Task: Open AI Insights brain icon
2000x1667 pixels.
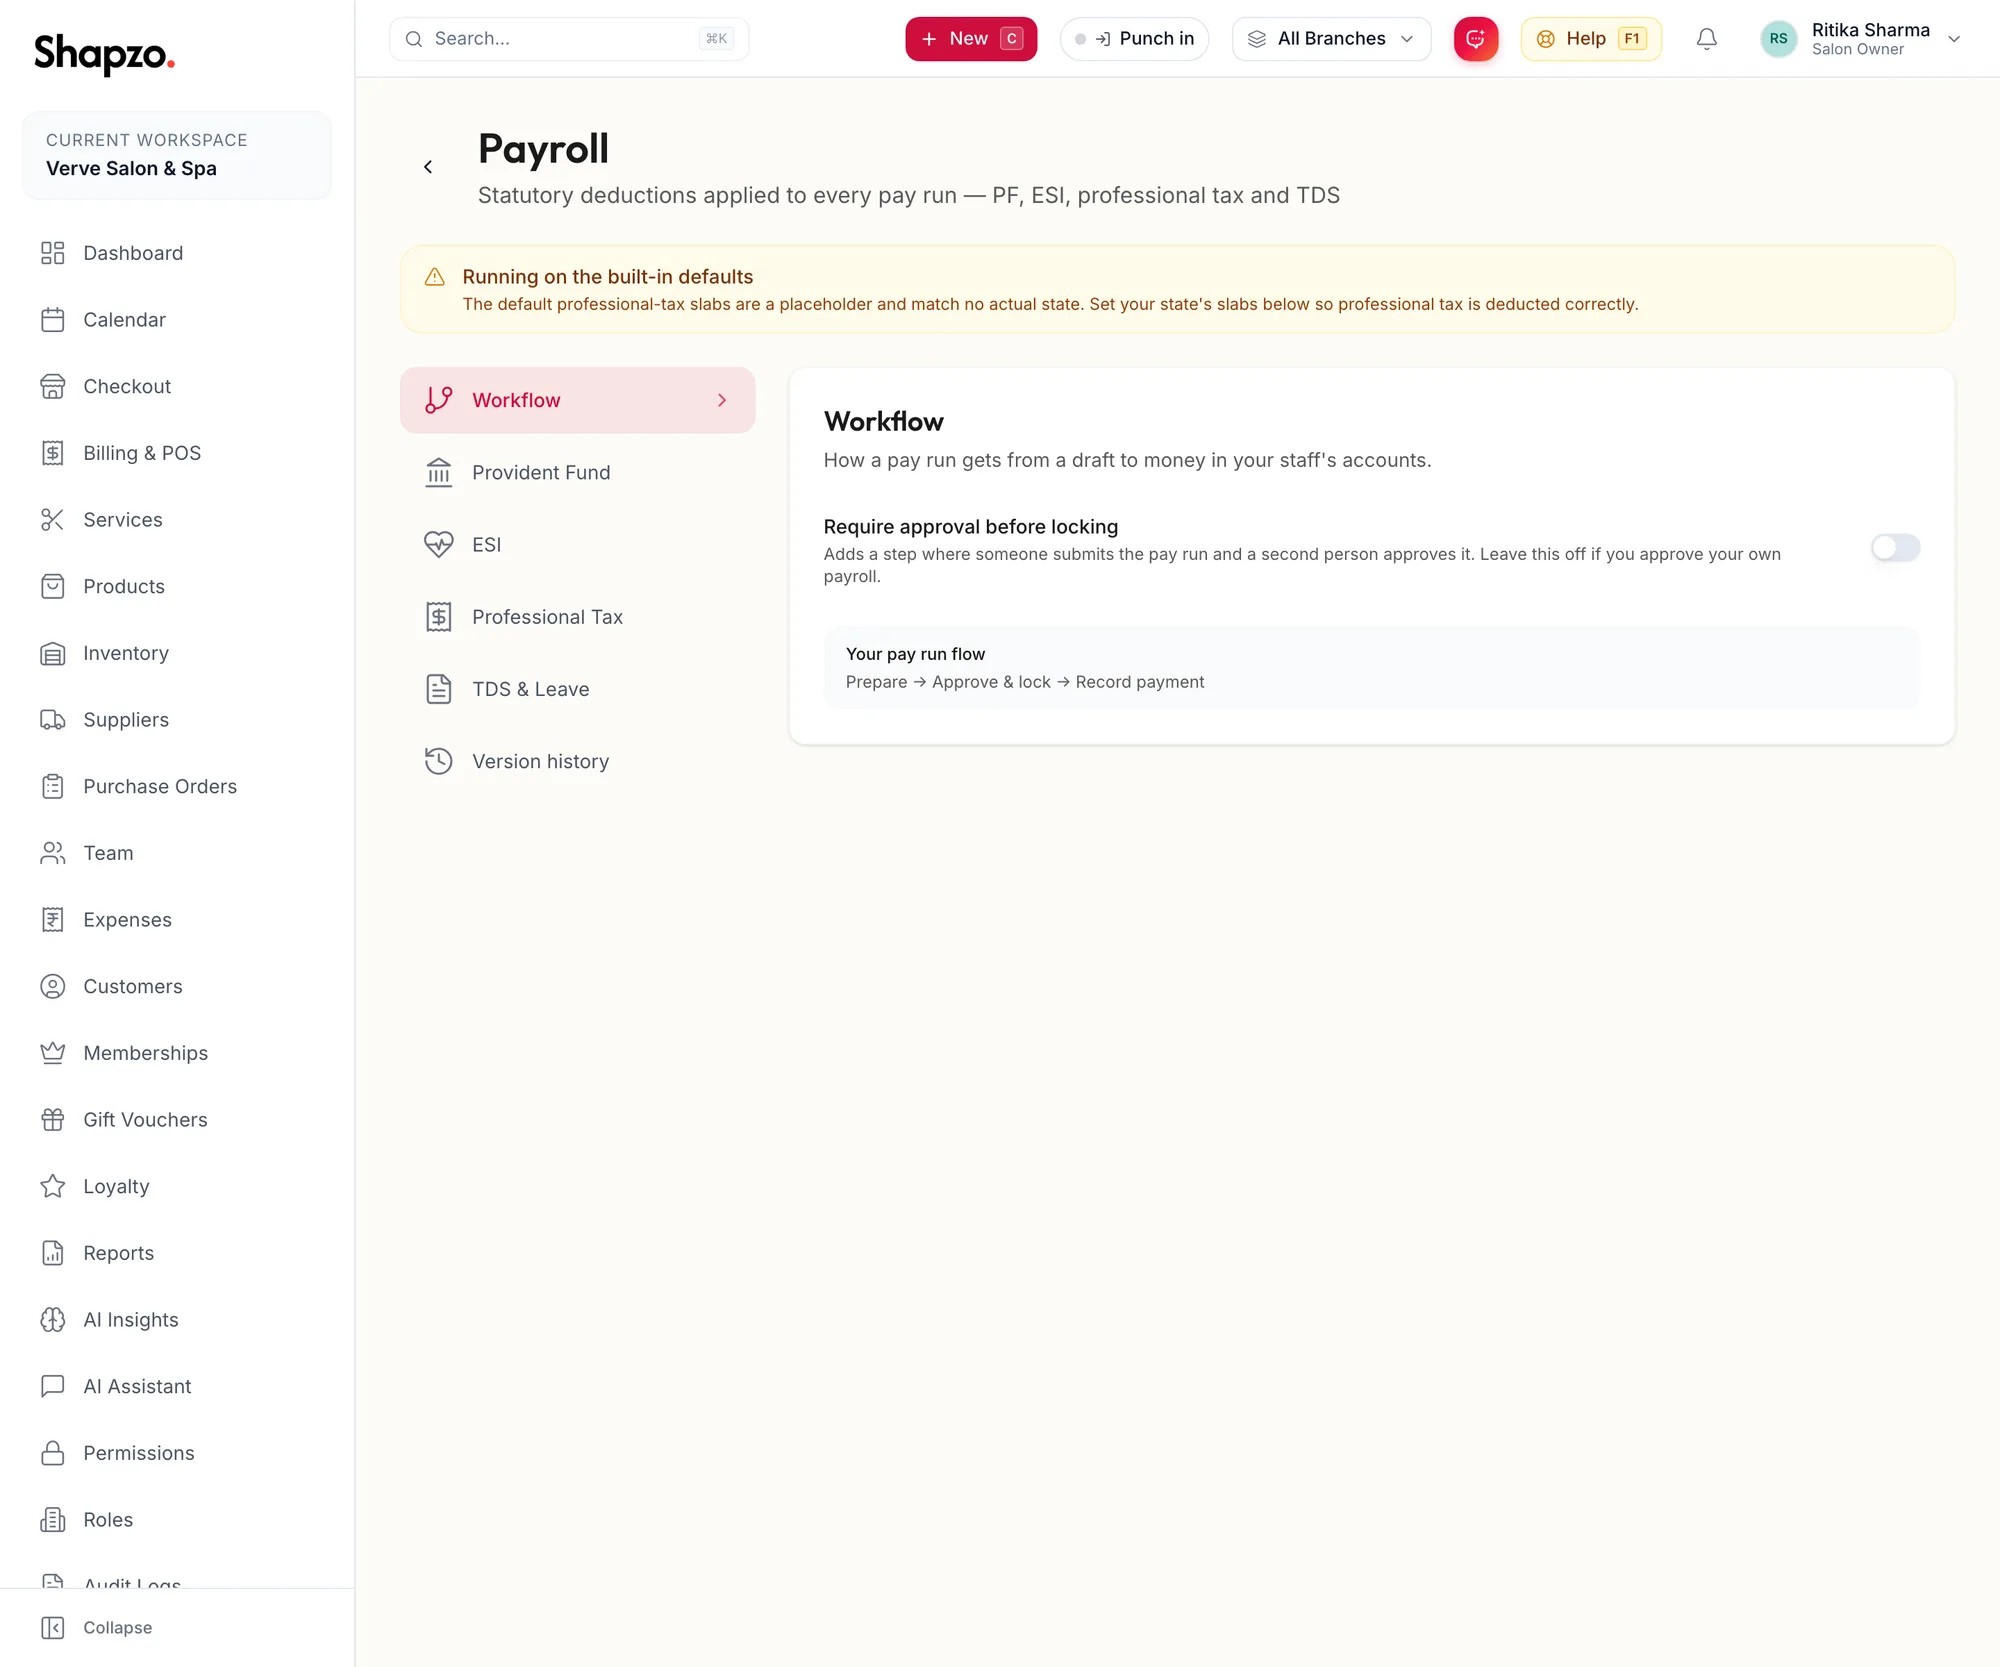Action: (x=53, y=1320)
